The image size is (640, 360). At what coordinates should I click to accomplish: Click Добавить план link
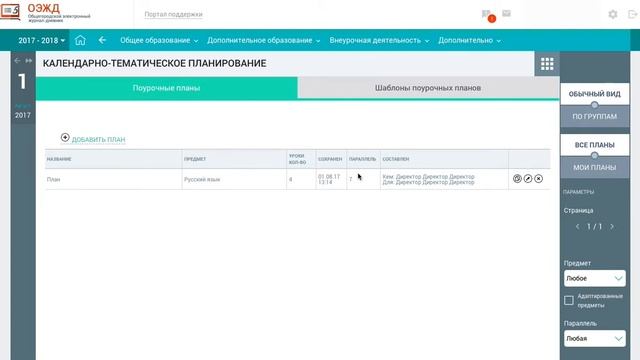98,140
